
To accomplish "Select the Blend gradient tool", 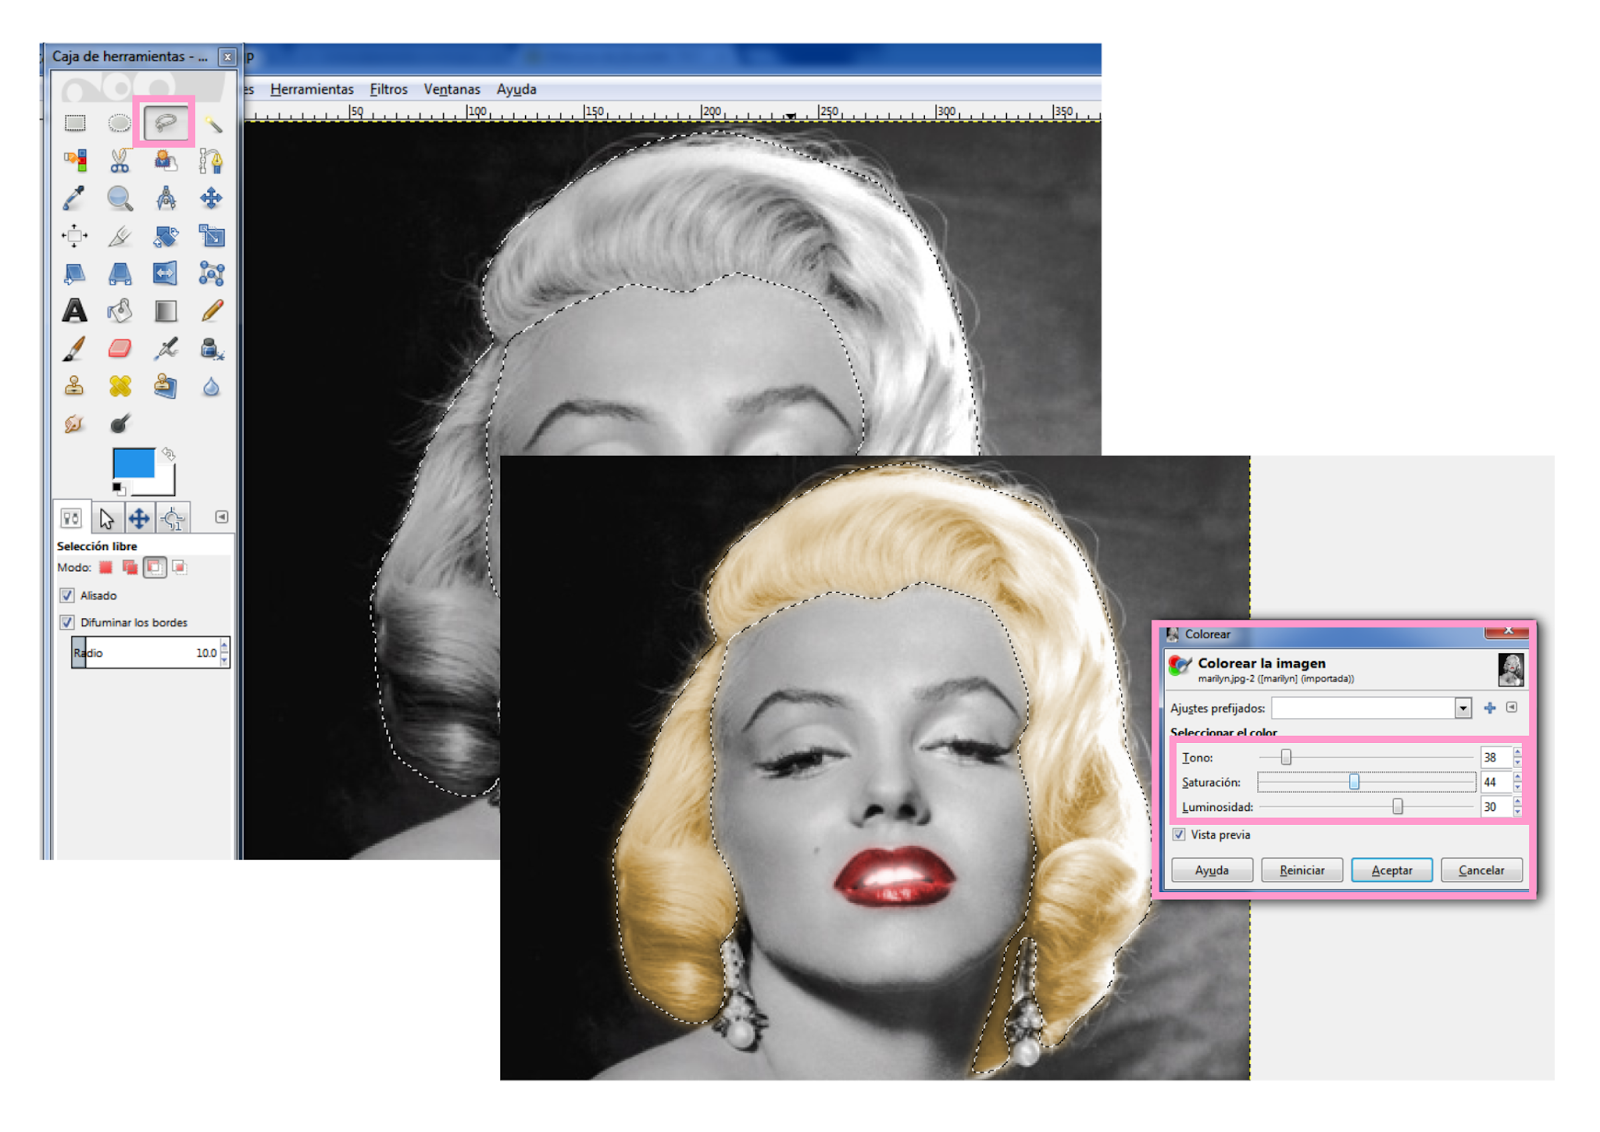I will (166, 311).
